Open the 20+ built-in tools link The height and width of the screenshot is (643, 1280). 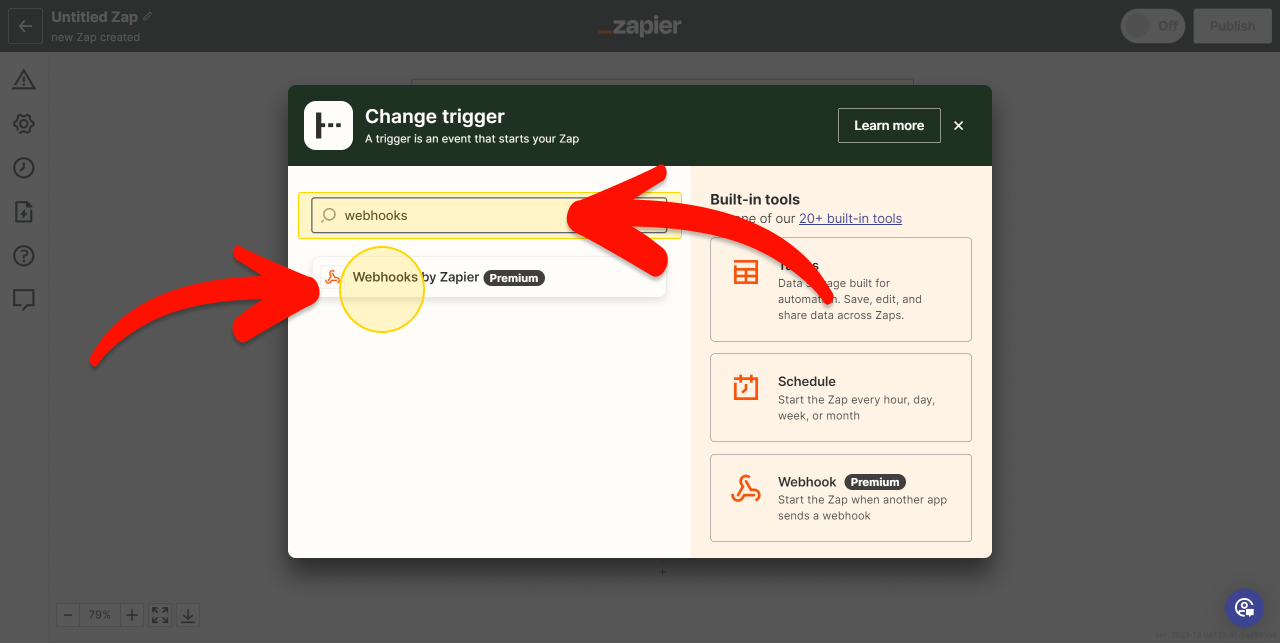tap(850, 218)
